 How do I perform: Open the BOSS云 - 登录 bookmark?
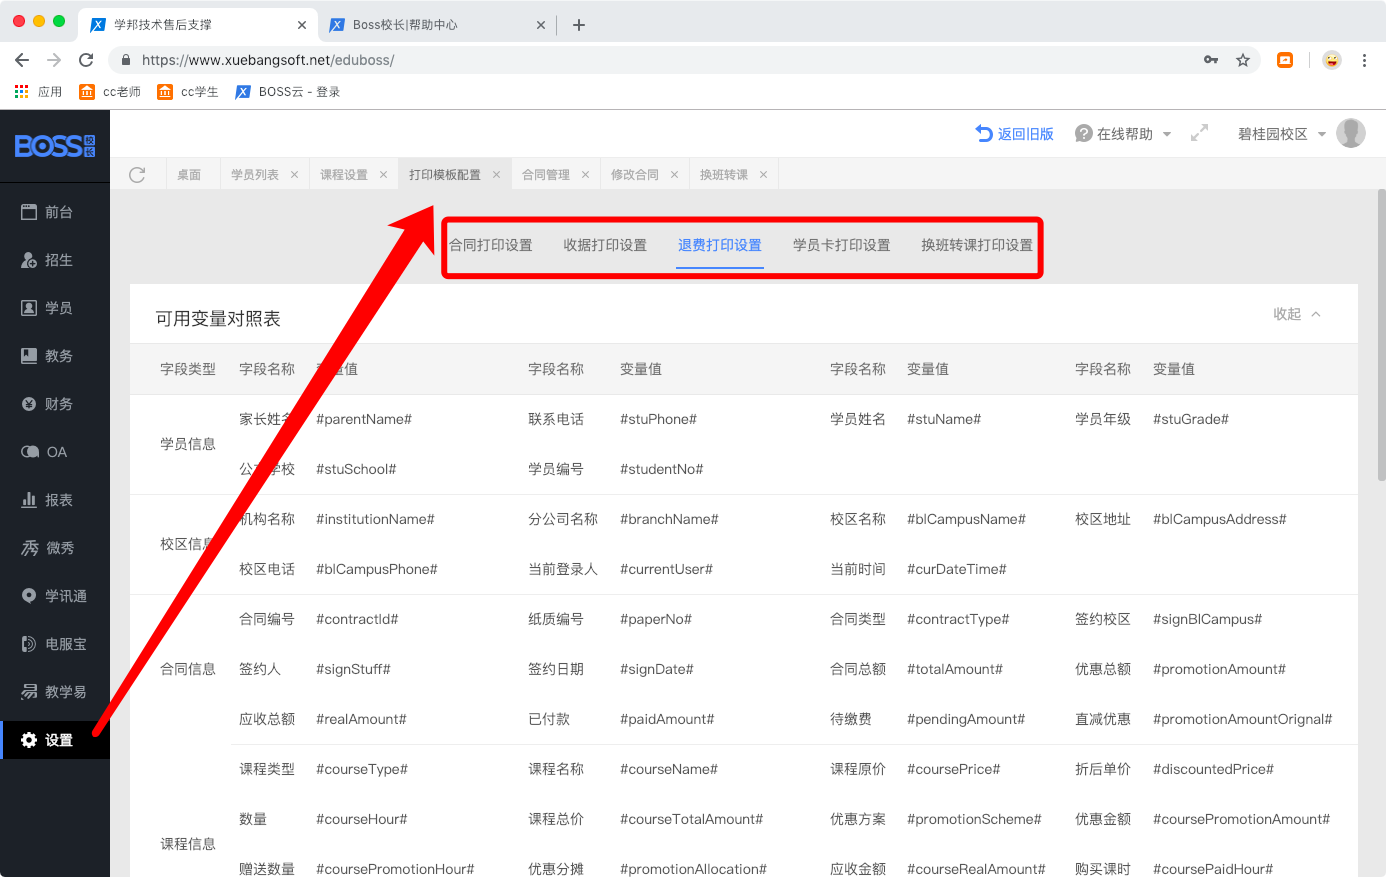click(288, 92)
